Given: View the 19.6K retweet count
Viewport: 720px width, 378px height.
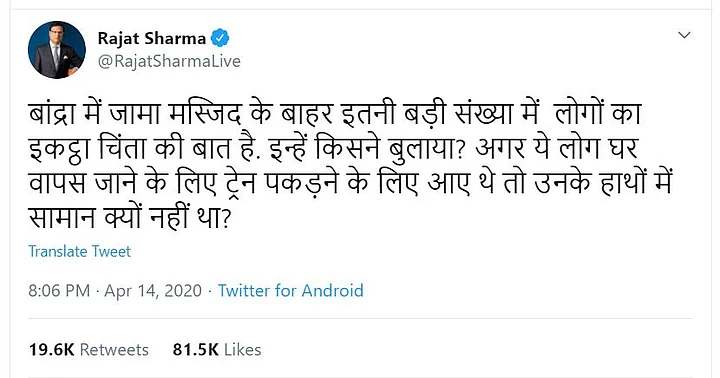Looking at the screenshot, I should pos(51,350).
